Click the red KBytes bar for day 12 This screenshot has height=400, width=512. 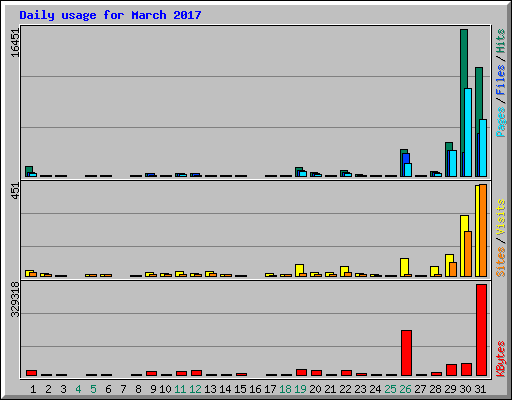[x=196, y=373]
